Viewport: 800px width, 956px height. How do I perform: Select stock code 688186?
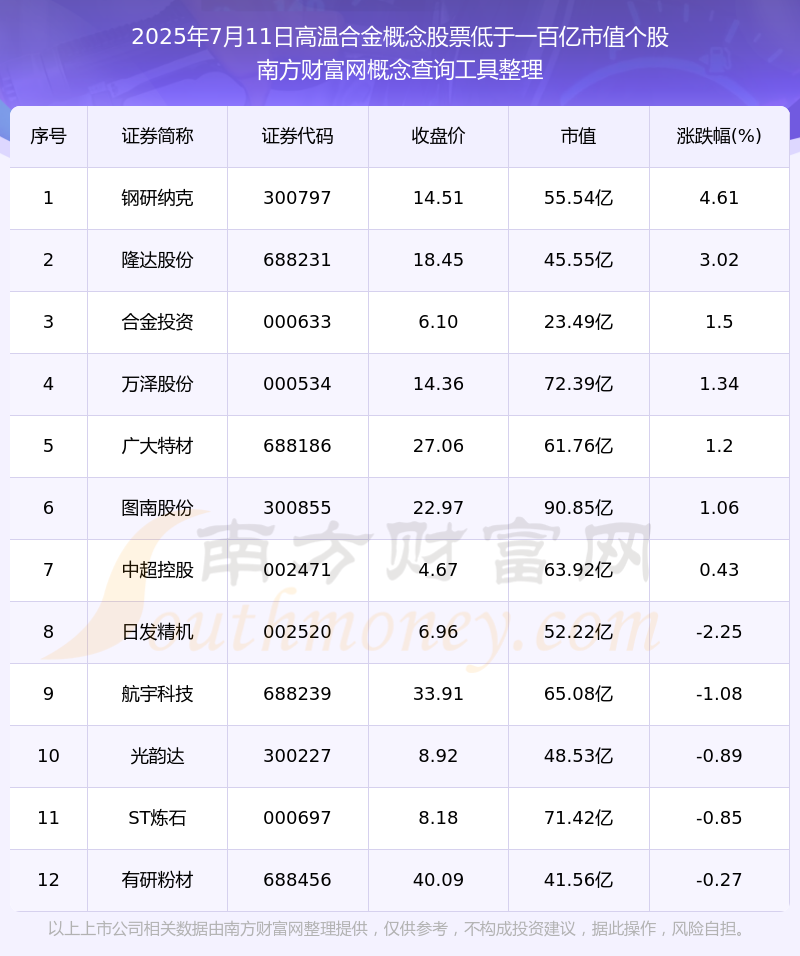point(298,446)
